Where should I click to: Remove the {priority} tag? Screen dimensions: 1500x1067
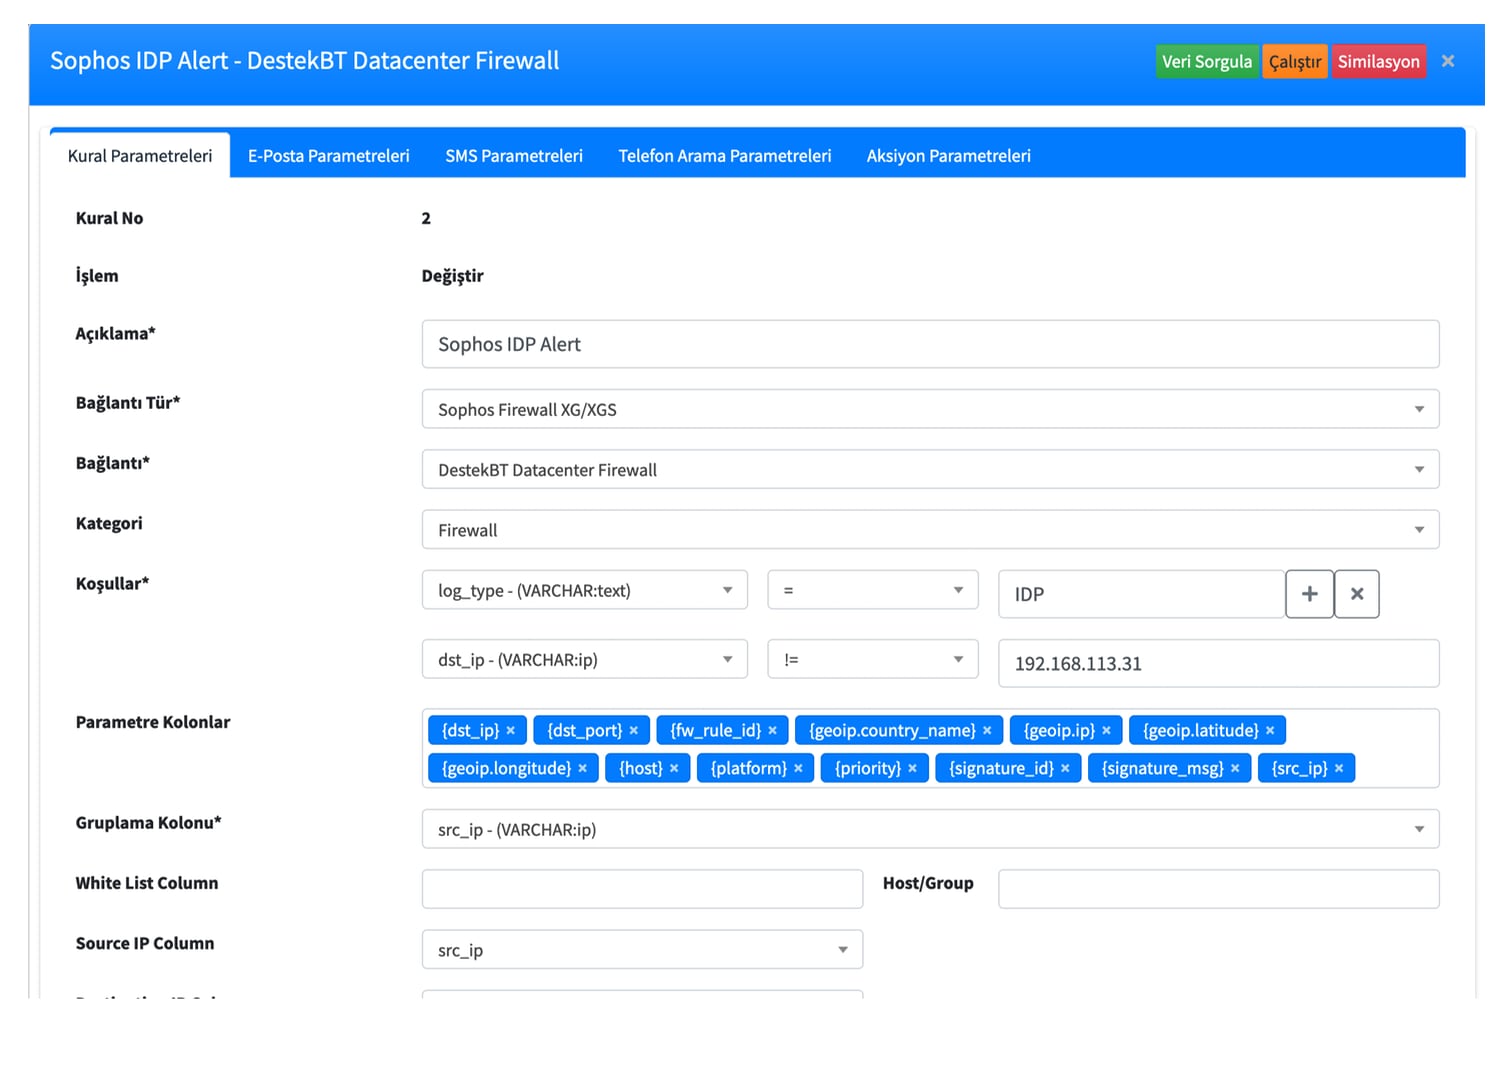pos(912,768)
